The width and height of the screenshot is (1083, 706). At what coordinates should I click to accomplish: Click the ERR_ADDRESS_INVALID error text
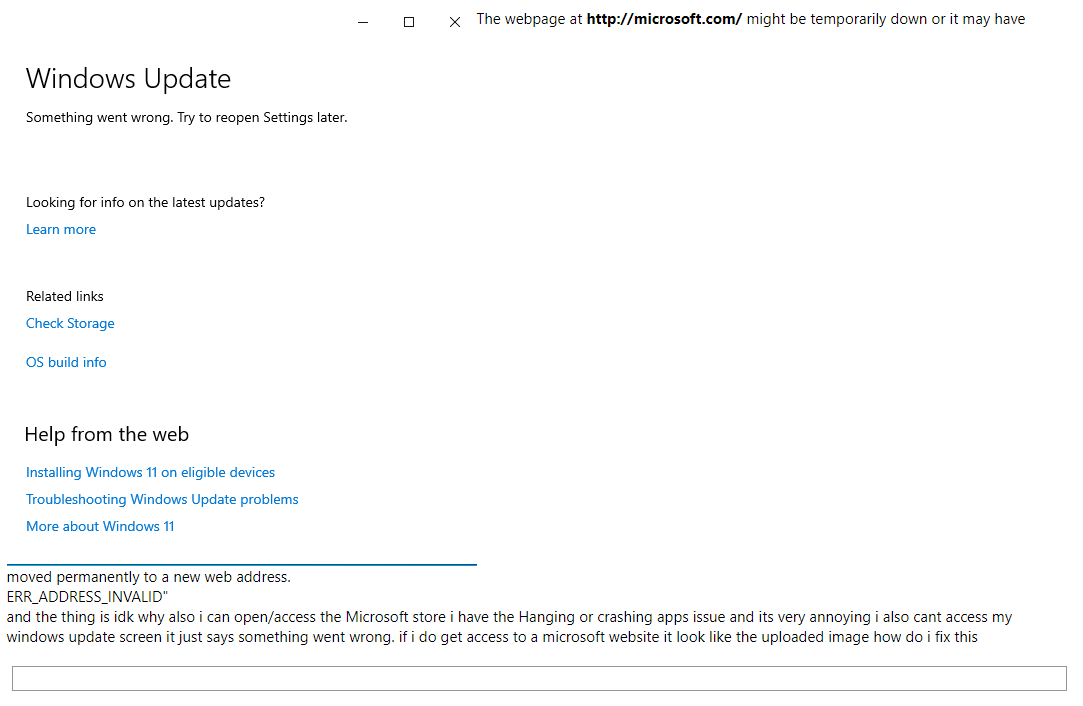click(87, 597)
